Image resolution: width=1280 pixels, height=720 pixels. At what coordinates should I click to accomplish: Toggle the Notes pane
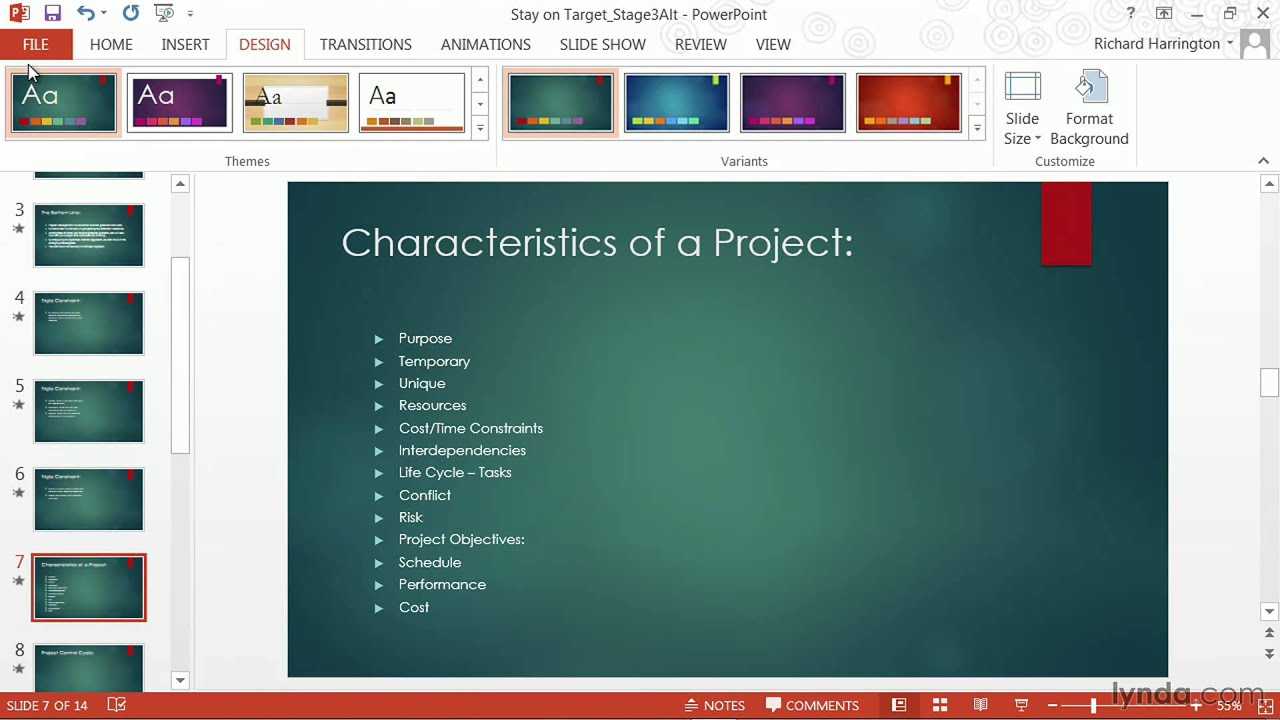(x=715, y=705)
